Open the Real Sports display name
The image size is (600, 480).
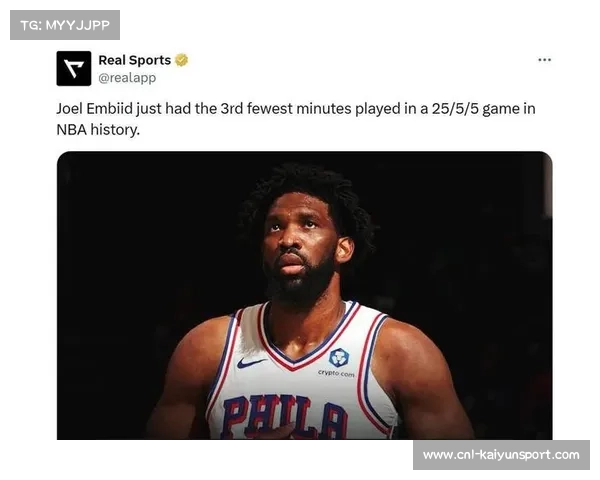[135, 60]
